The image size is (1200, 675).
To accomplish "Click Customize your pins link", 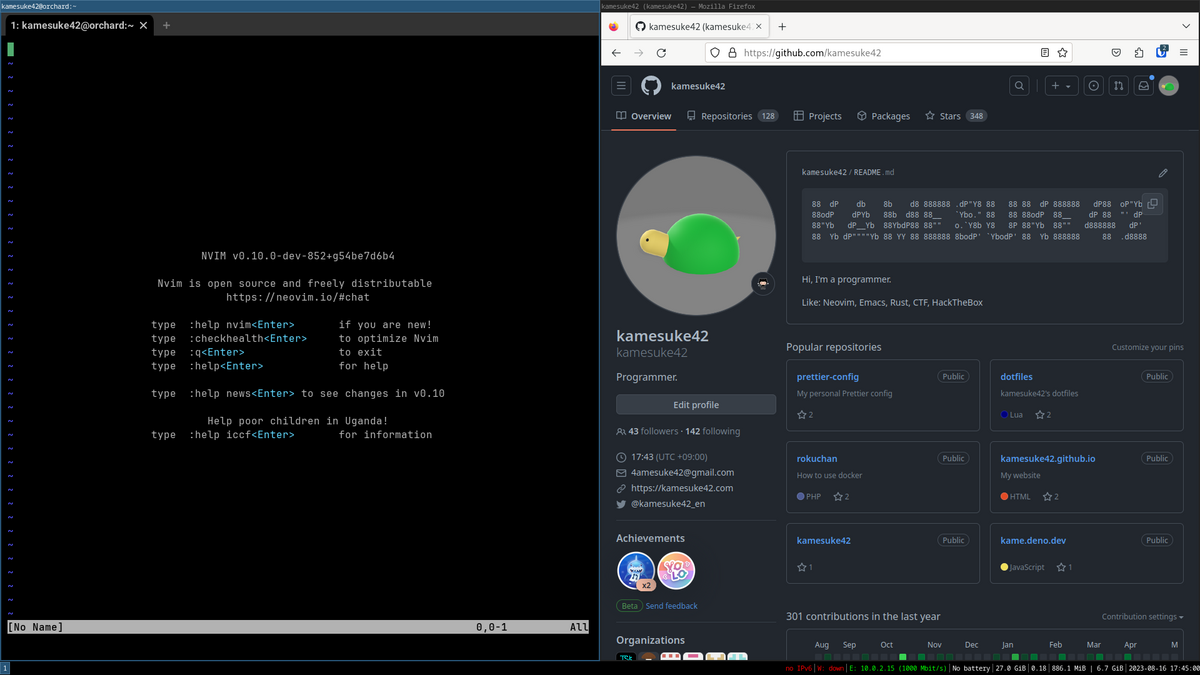I will [1148, 348].
